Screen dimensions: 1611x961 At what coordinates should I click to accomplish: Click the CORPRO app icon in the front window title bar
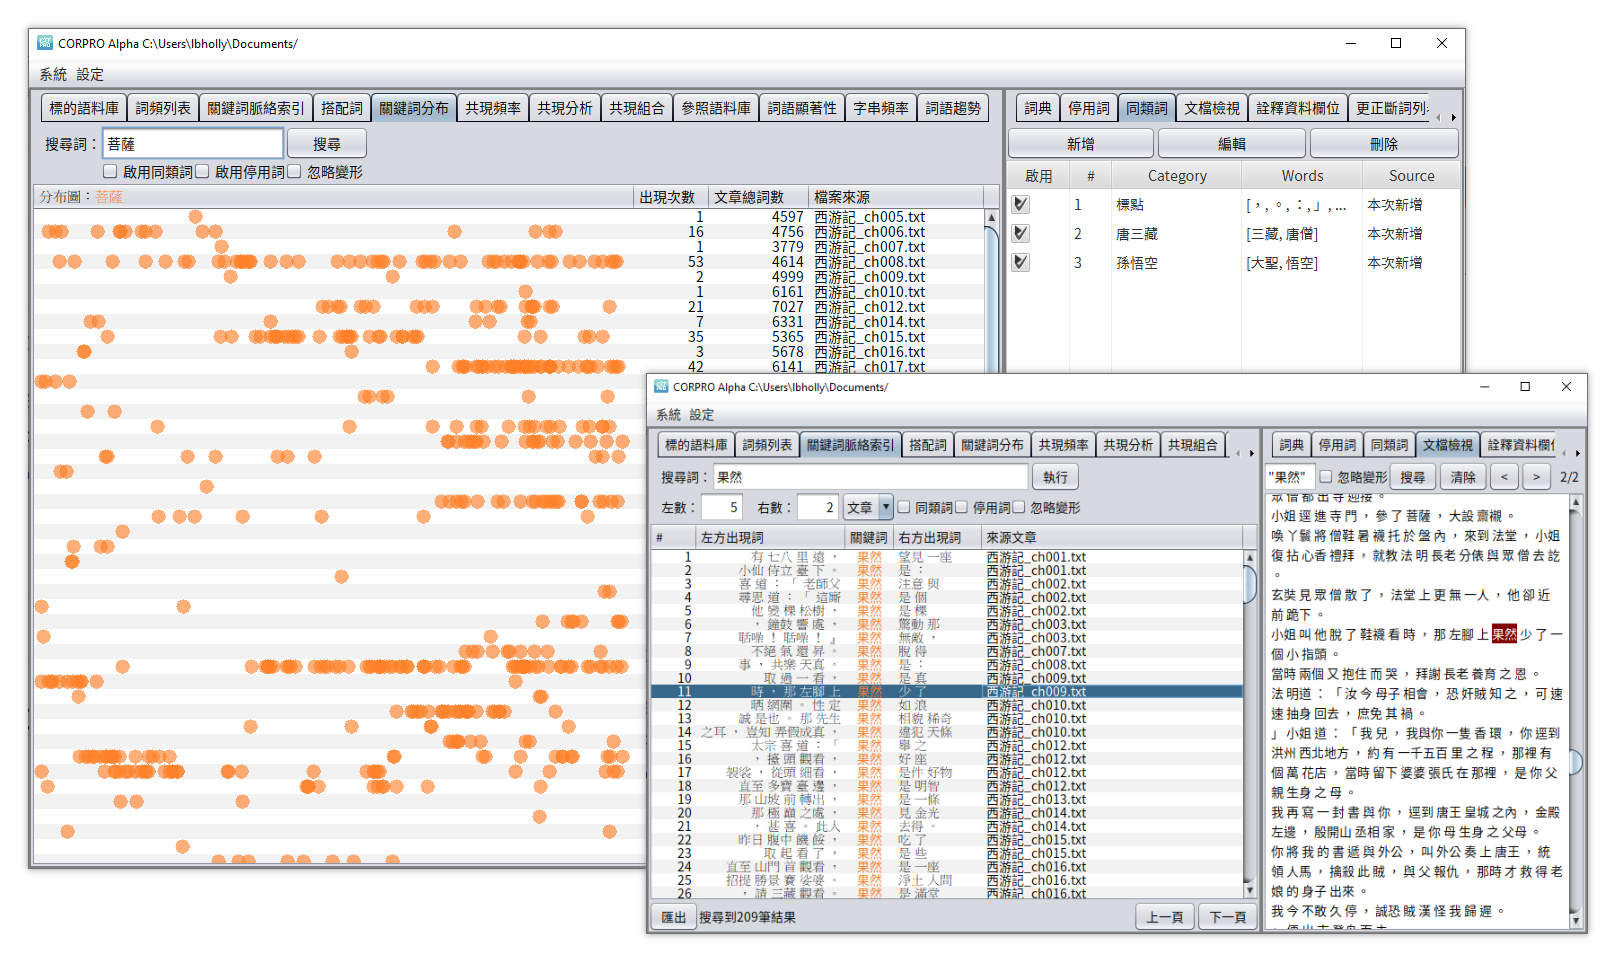point(661,386)
